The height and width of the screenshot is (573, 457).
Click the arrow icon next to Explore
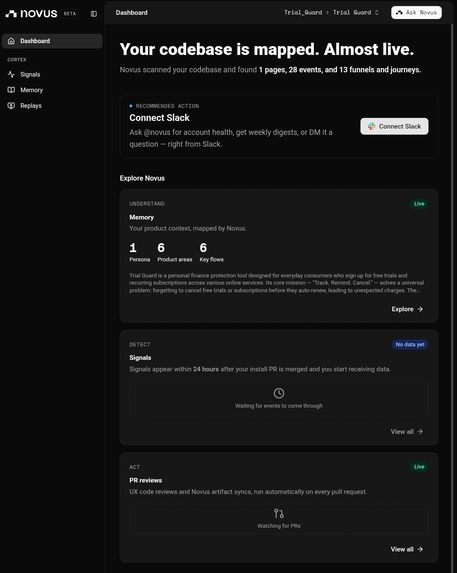420,309
